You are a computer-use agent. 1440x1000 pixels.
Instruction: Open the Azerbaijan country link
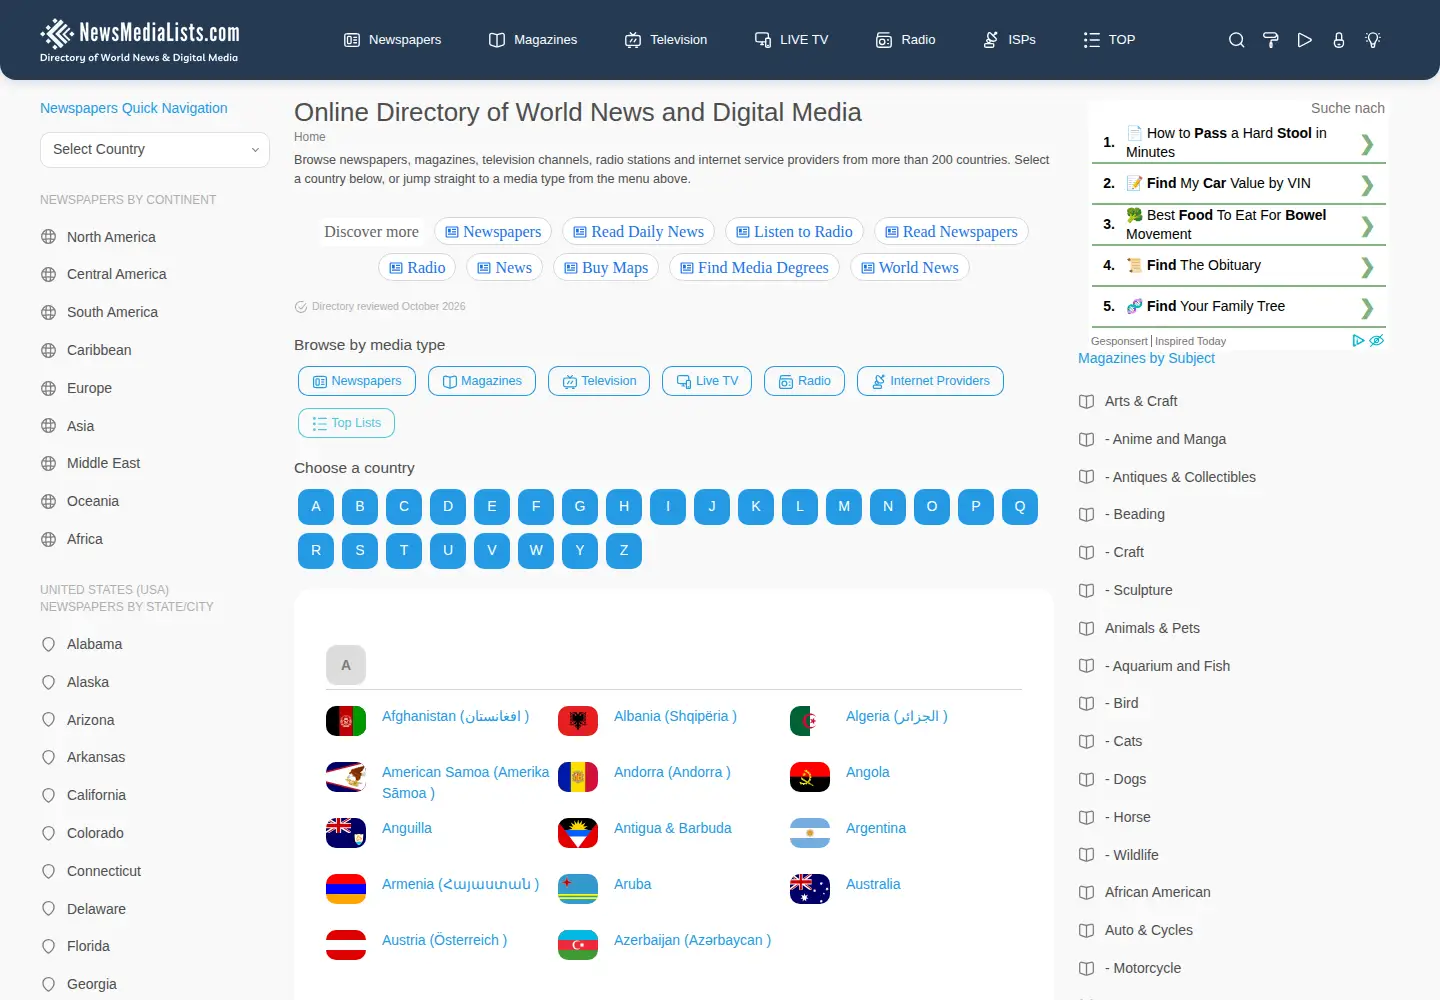(692, 941)
